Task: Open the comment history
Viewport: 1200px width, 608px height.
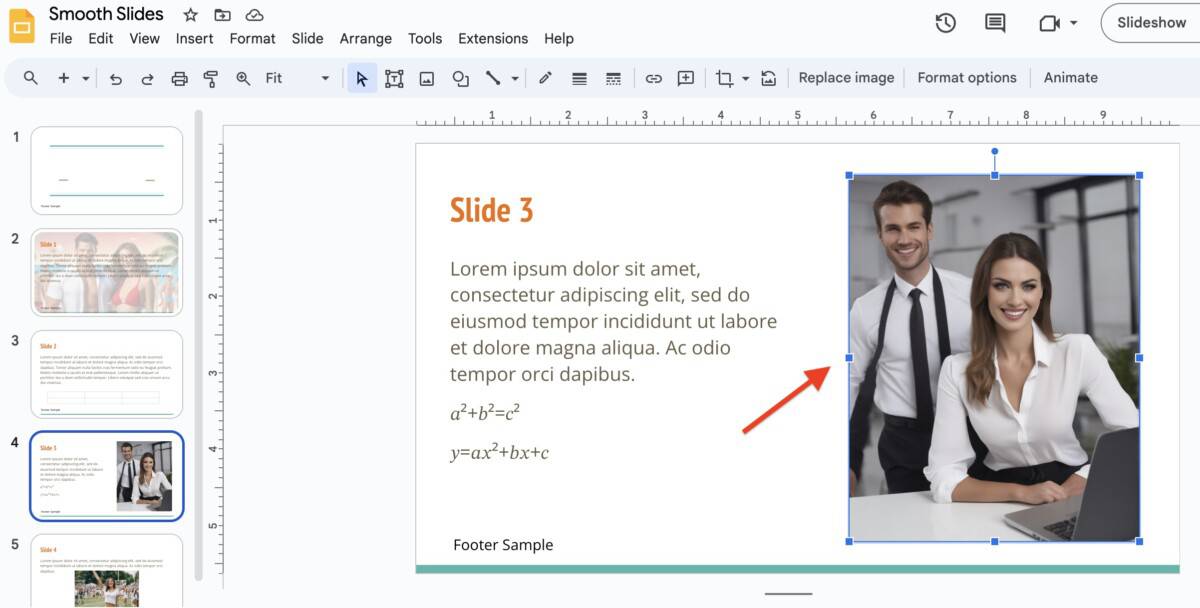Action: pos(994,22)
